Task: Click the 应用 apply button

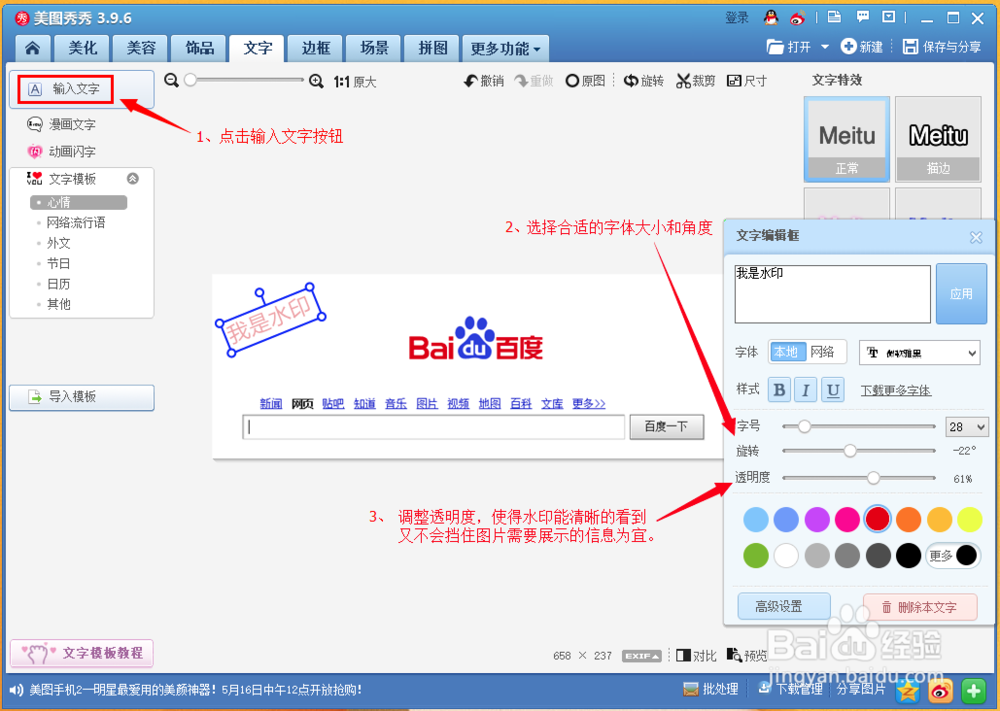Action: 961,294
